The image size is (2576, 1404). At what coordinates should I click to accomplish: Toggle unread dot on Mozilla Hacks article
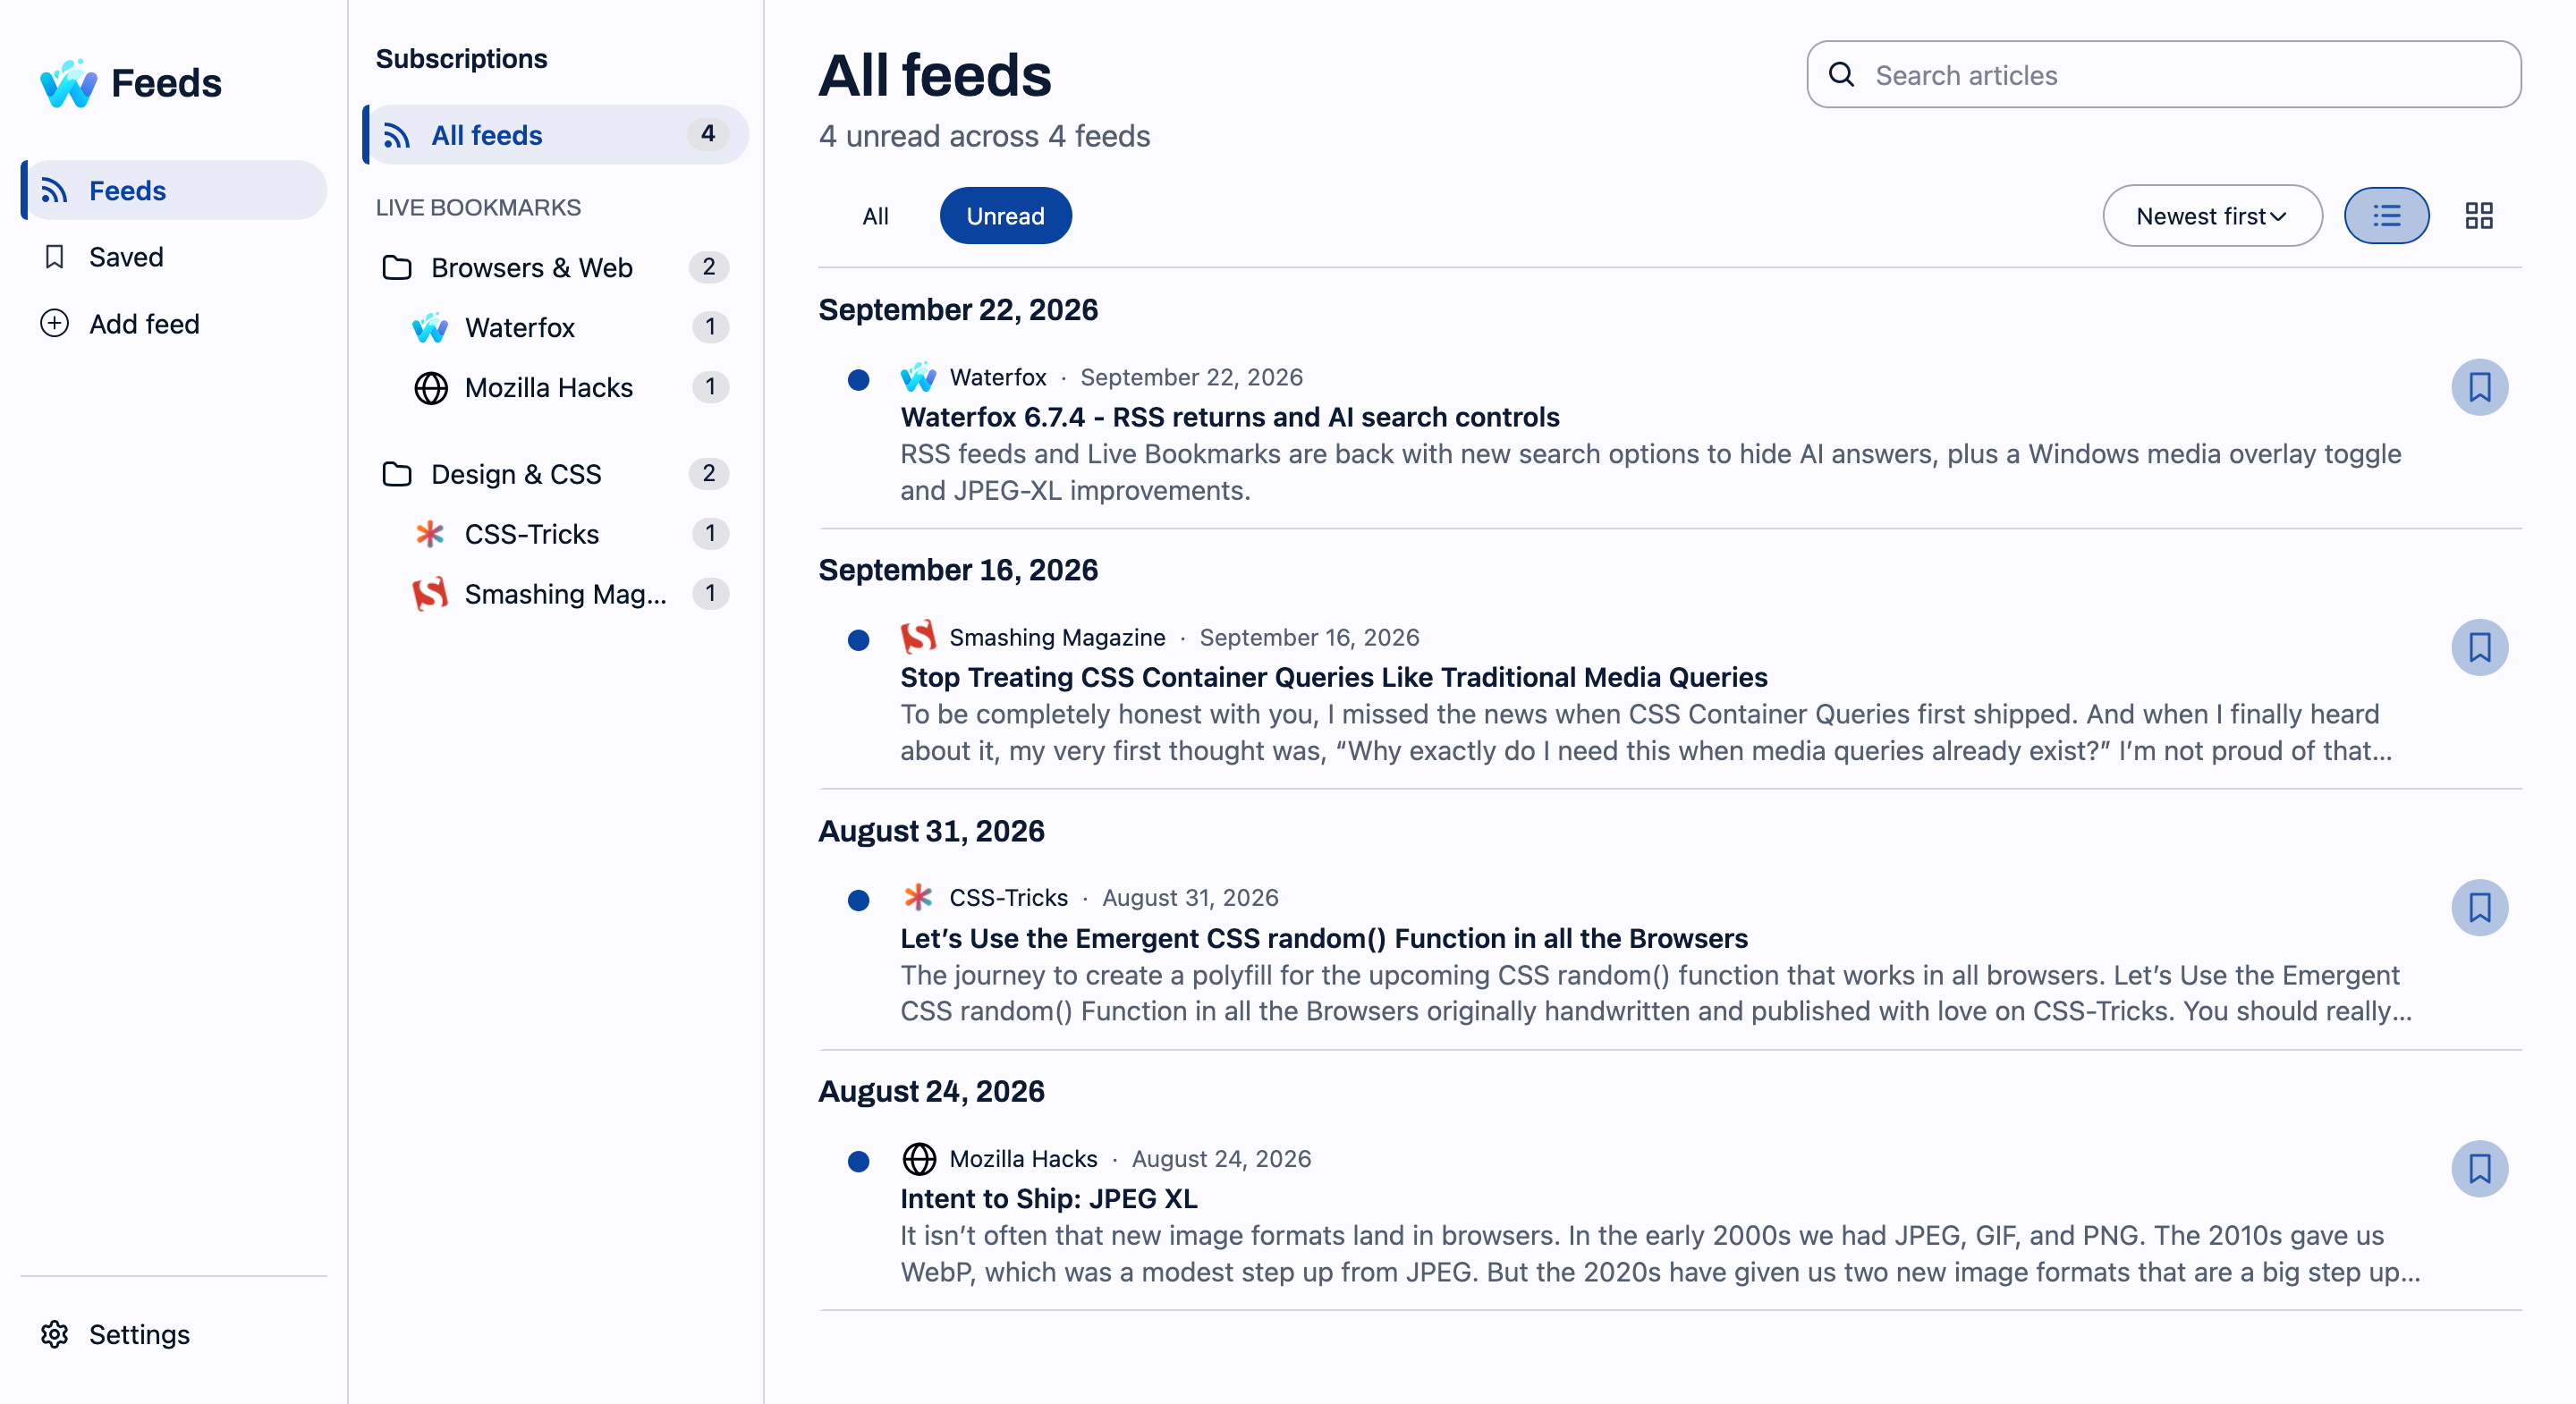pos(858,1162)
